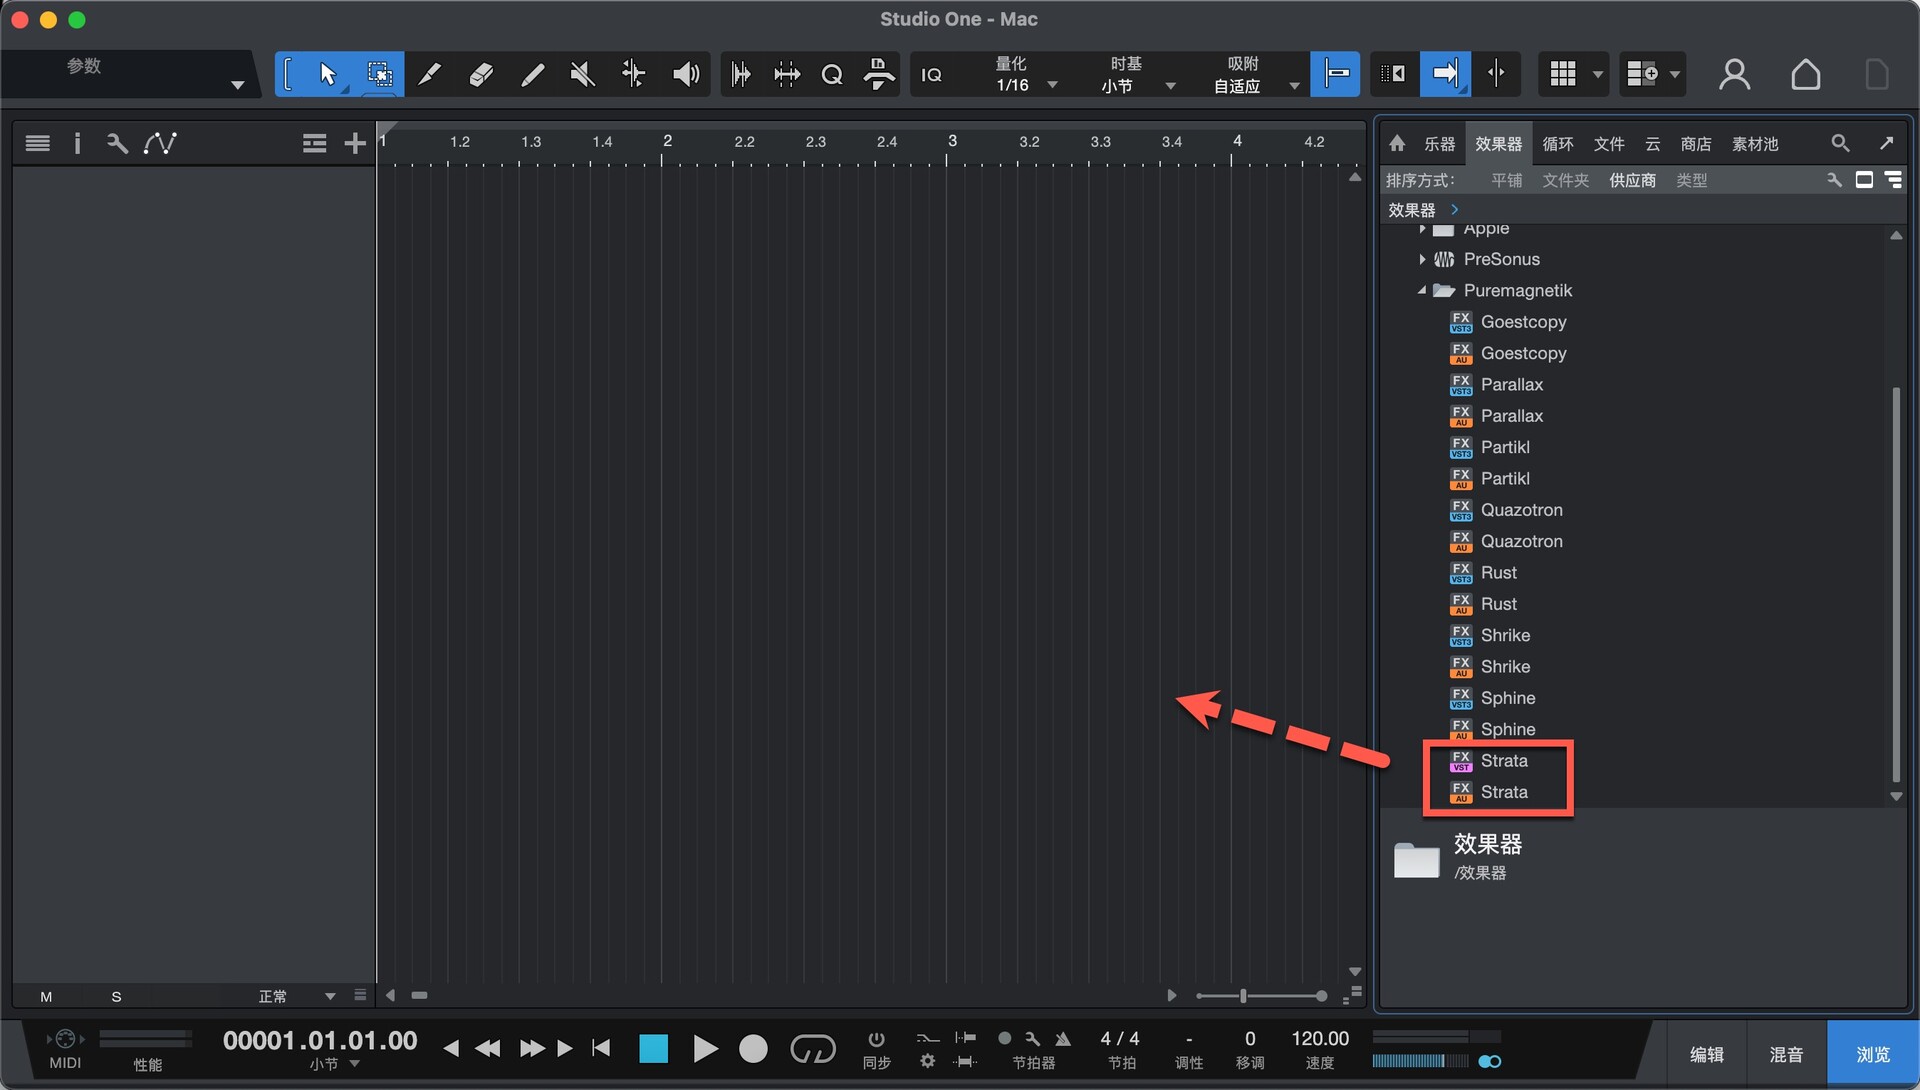Open the inspector i icon
The height and width of the screenshot is (1090, 1920).
pos(77,143)
